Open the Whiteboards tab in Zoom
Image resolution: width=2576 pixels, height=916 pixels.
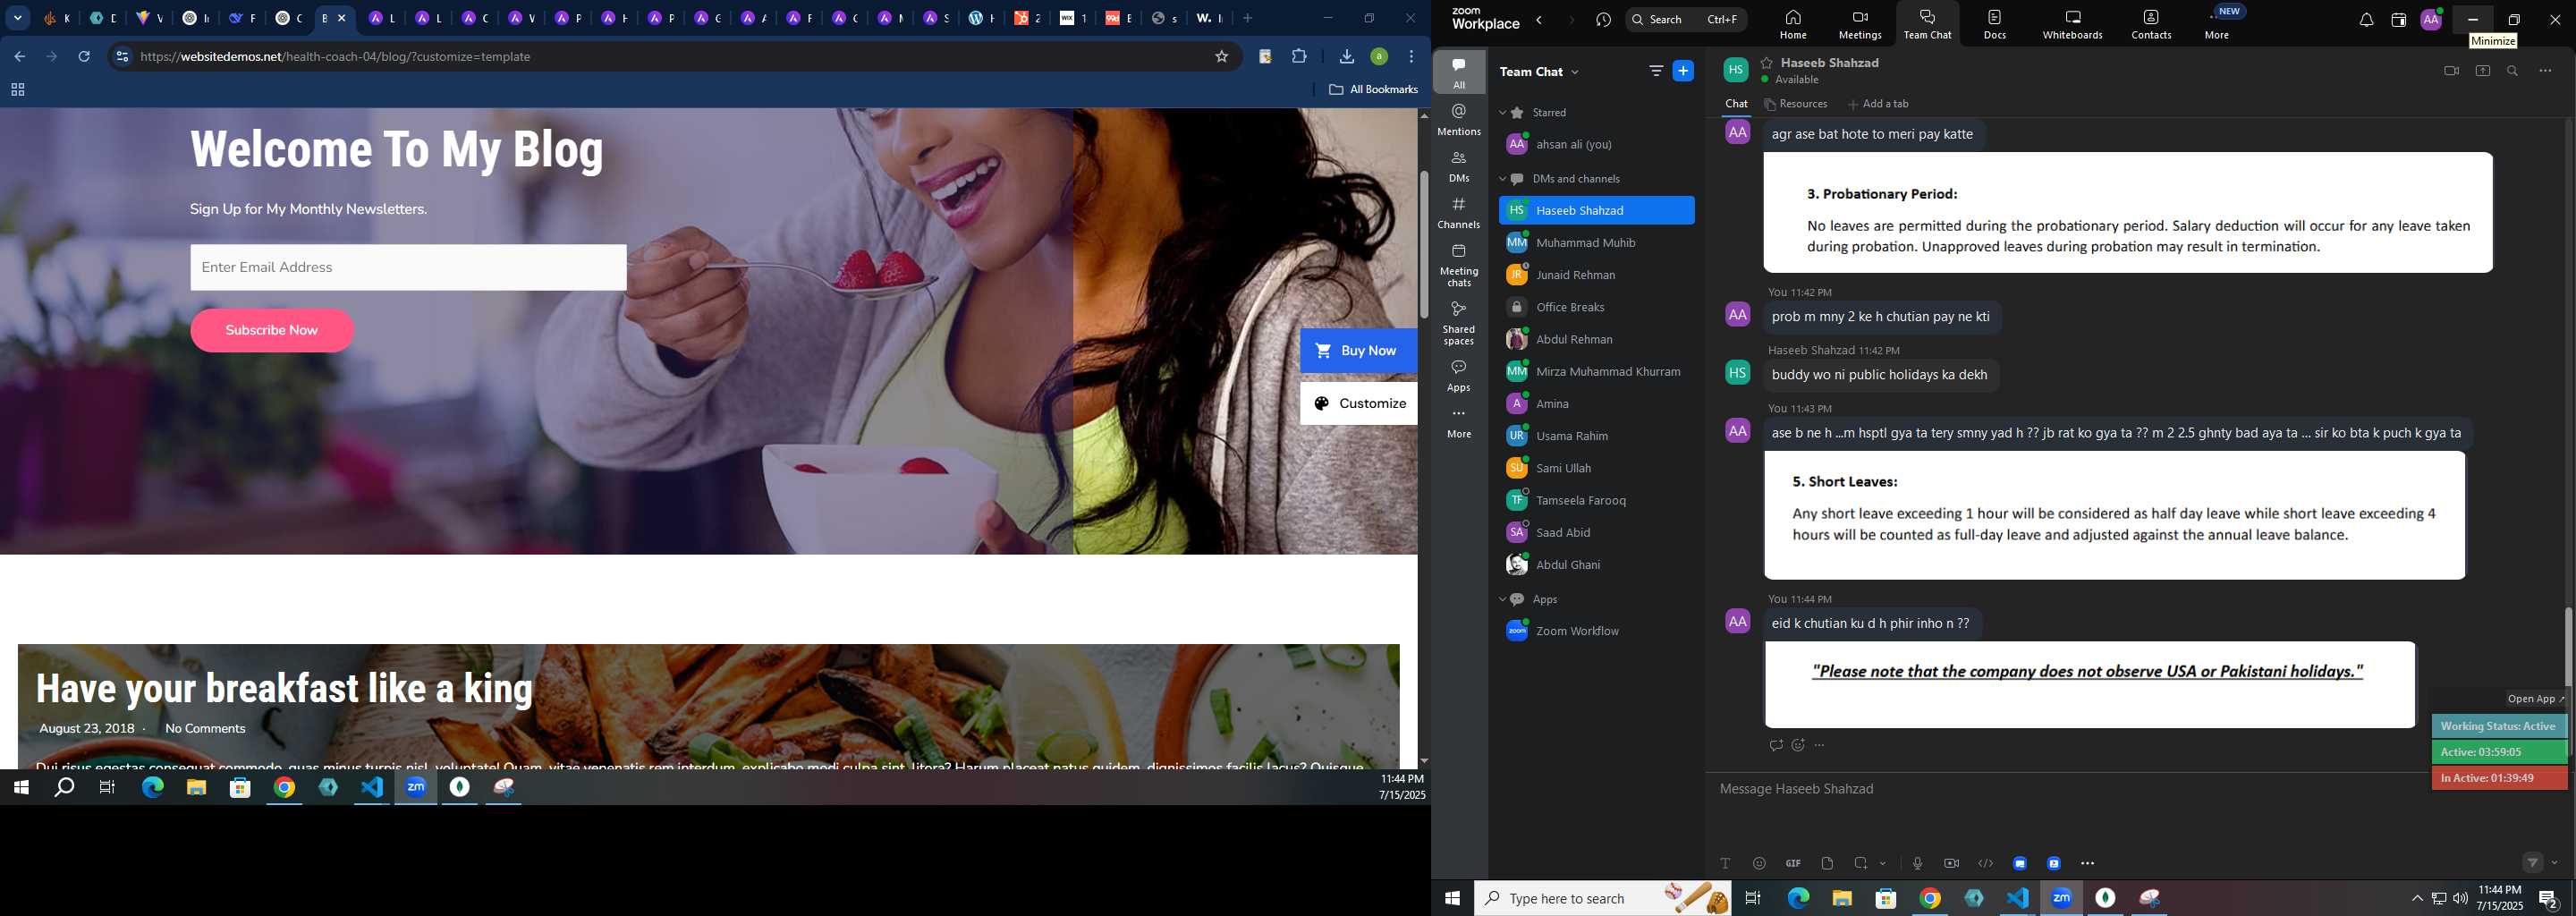[x=2072, y=24]
